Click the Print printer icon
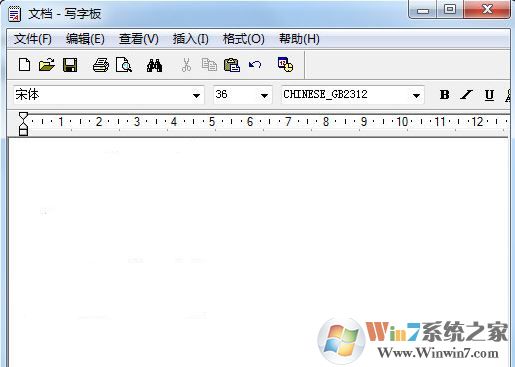The height and width of the screenshot is (367, 515). click(101, 65)
